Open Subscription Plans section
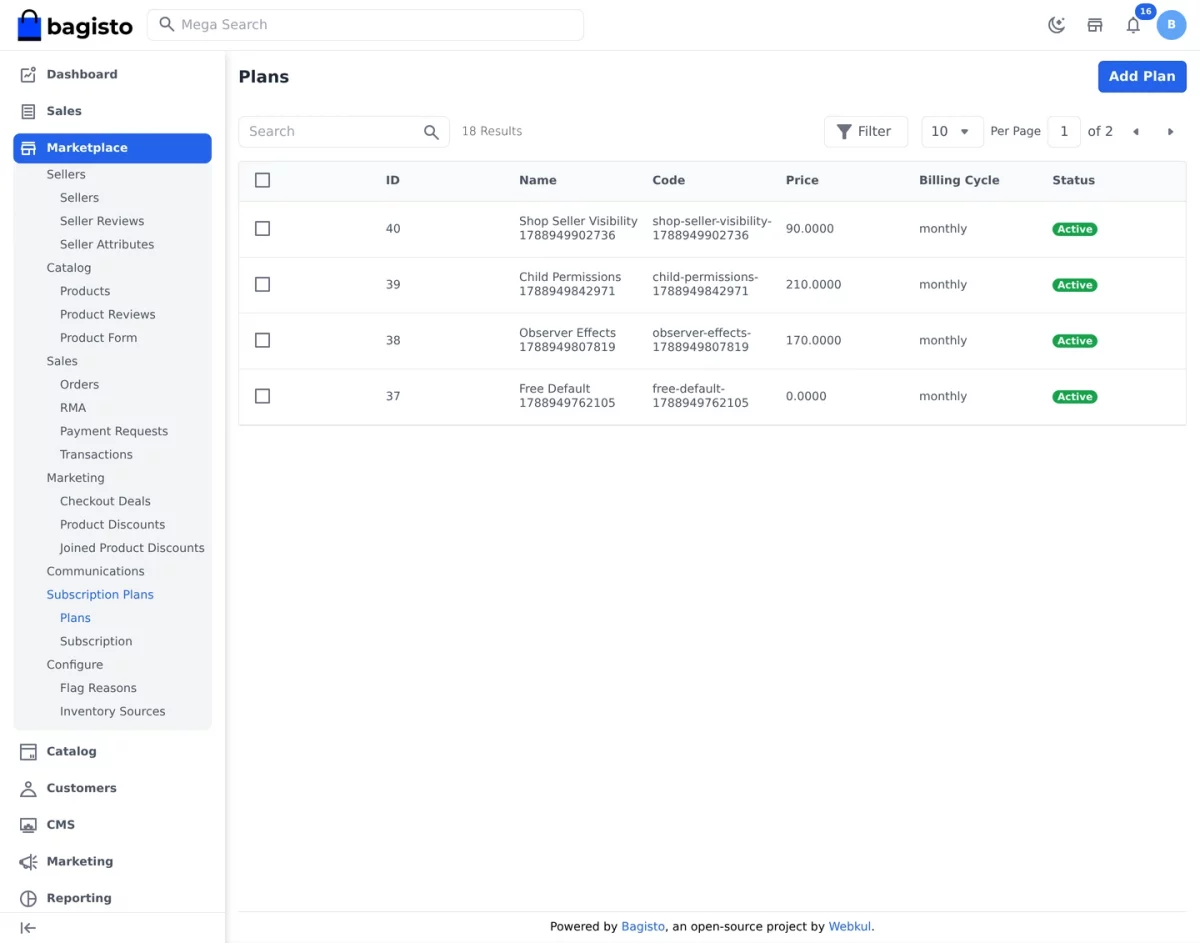This screenshot has height=943, width=1200. 100,595
